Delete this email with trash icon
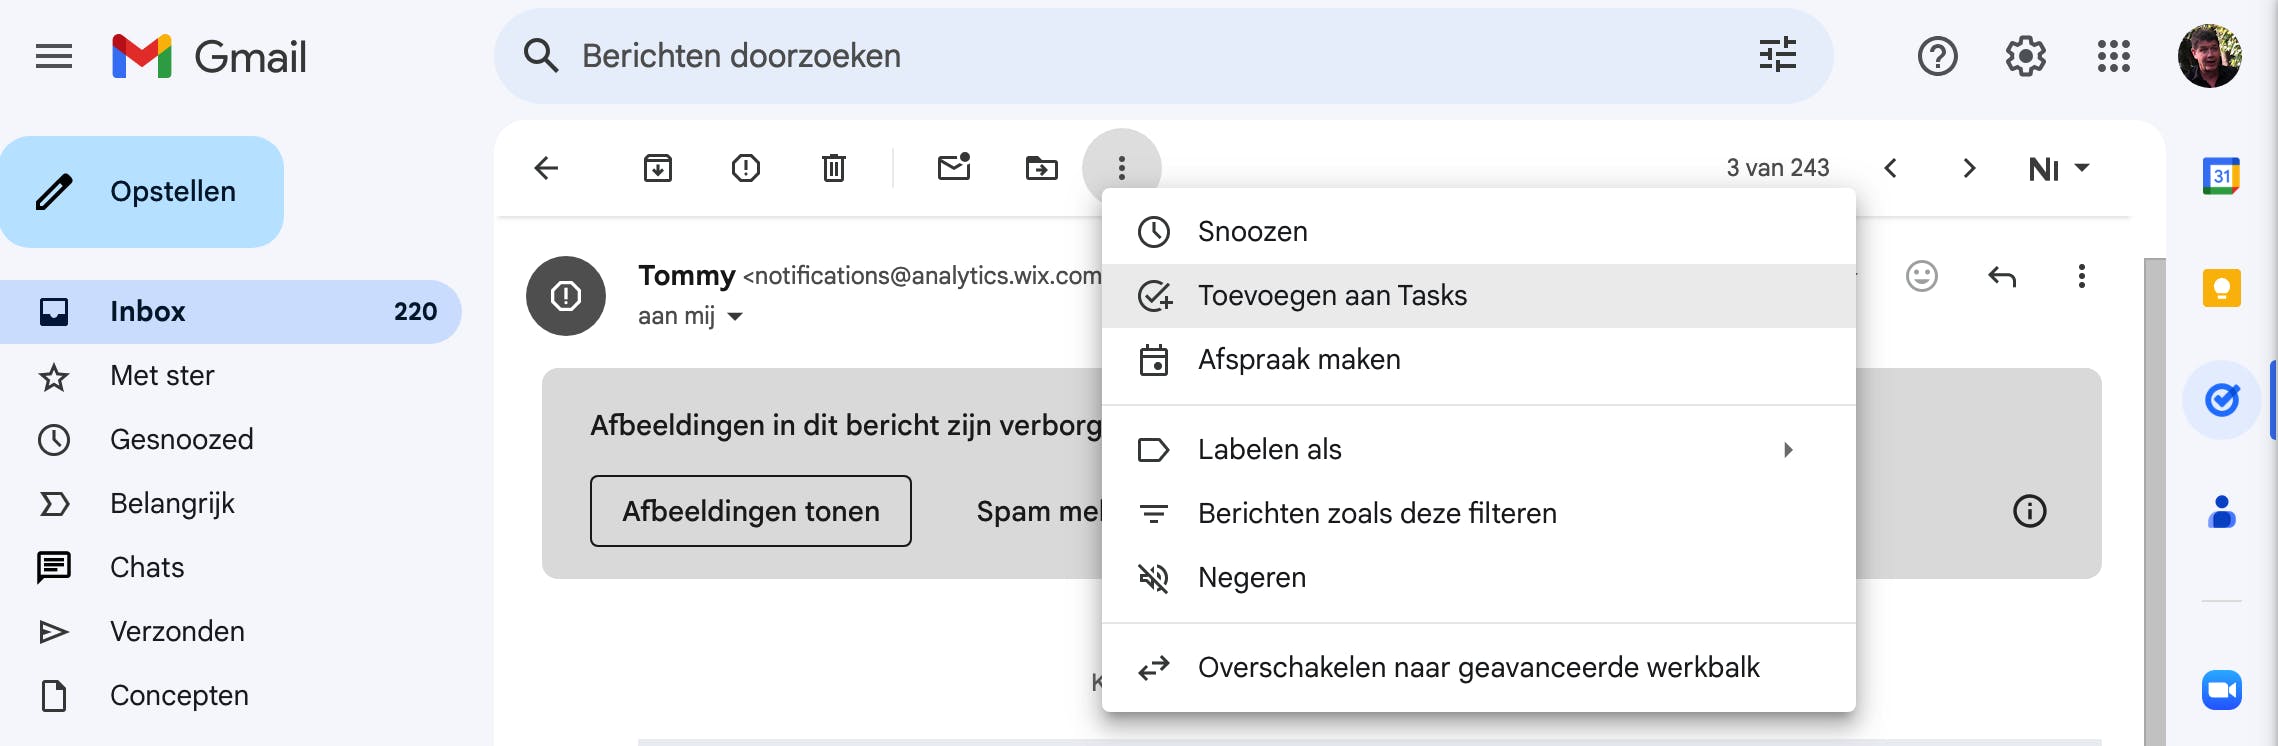 [833, 168]
